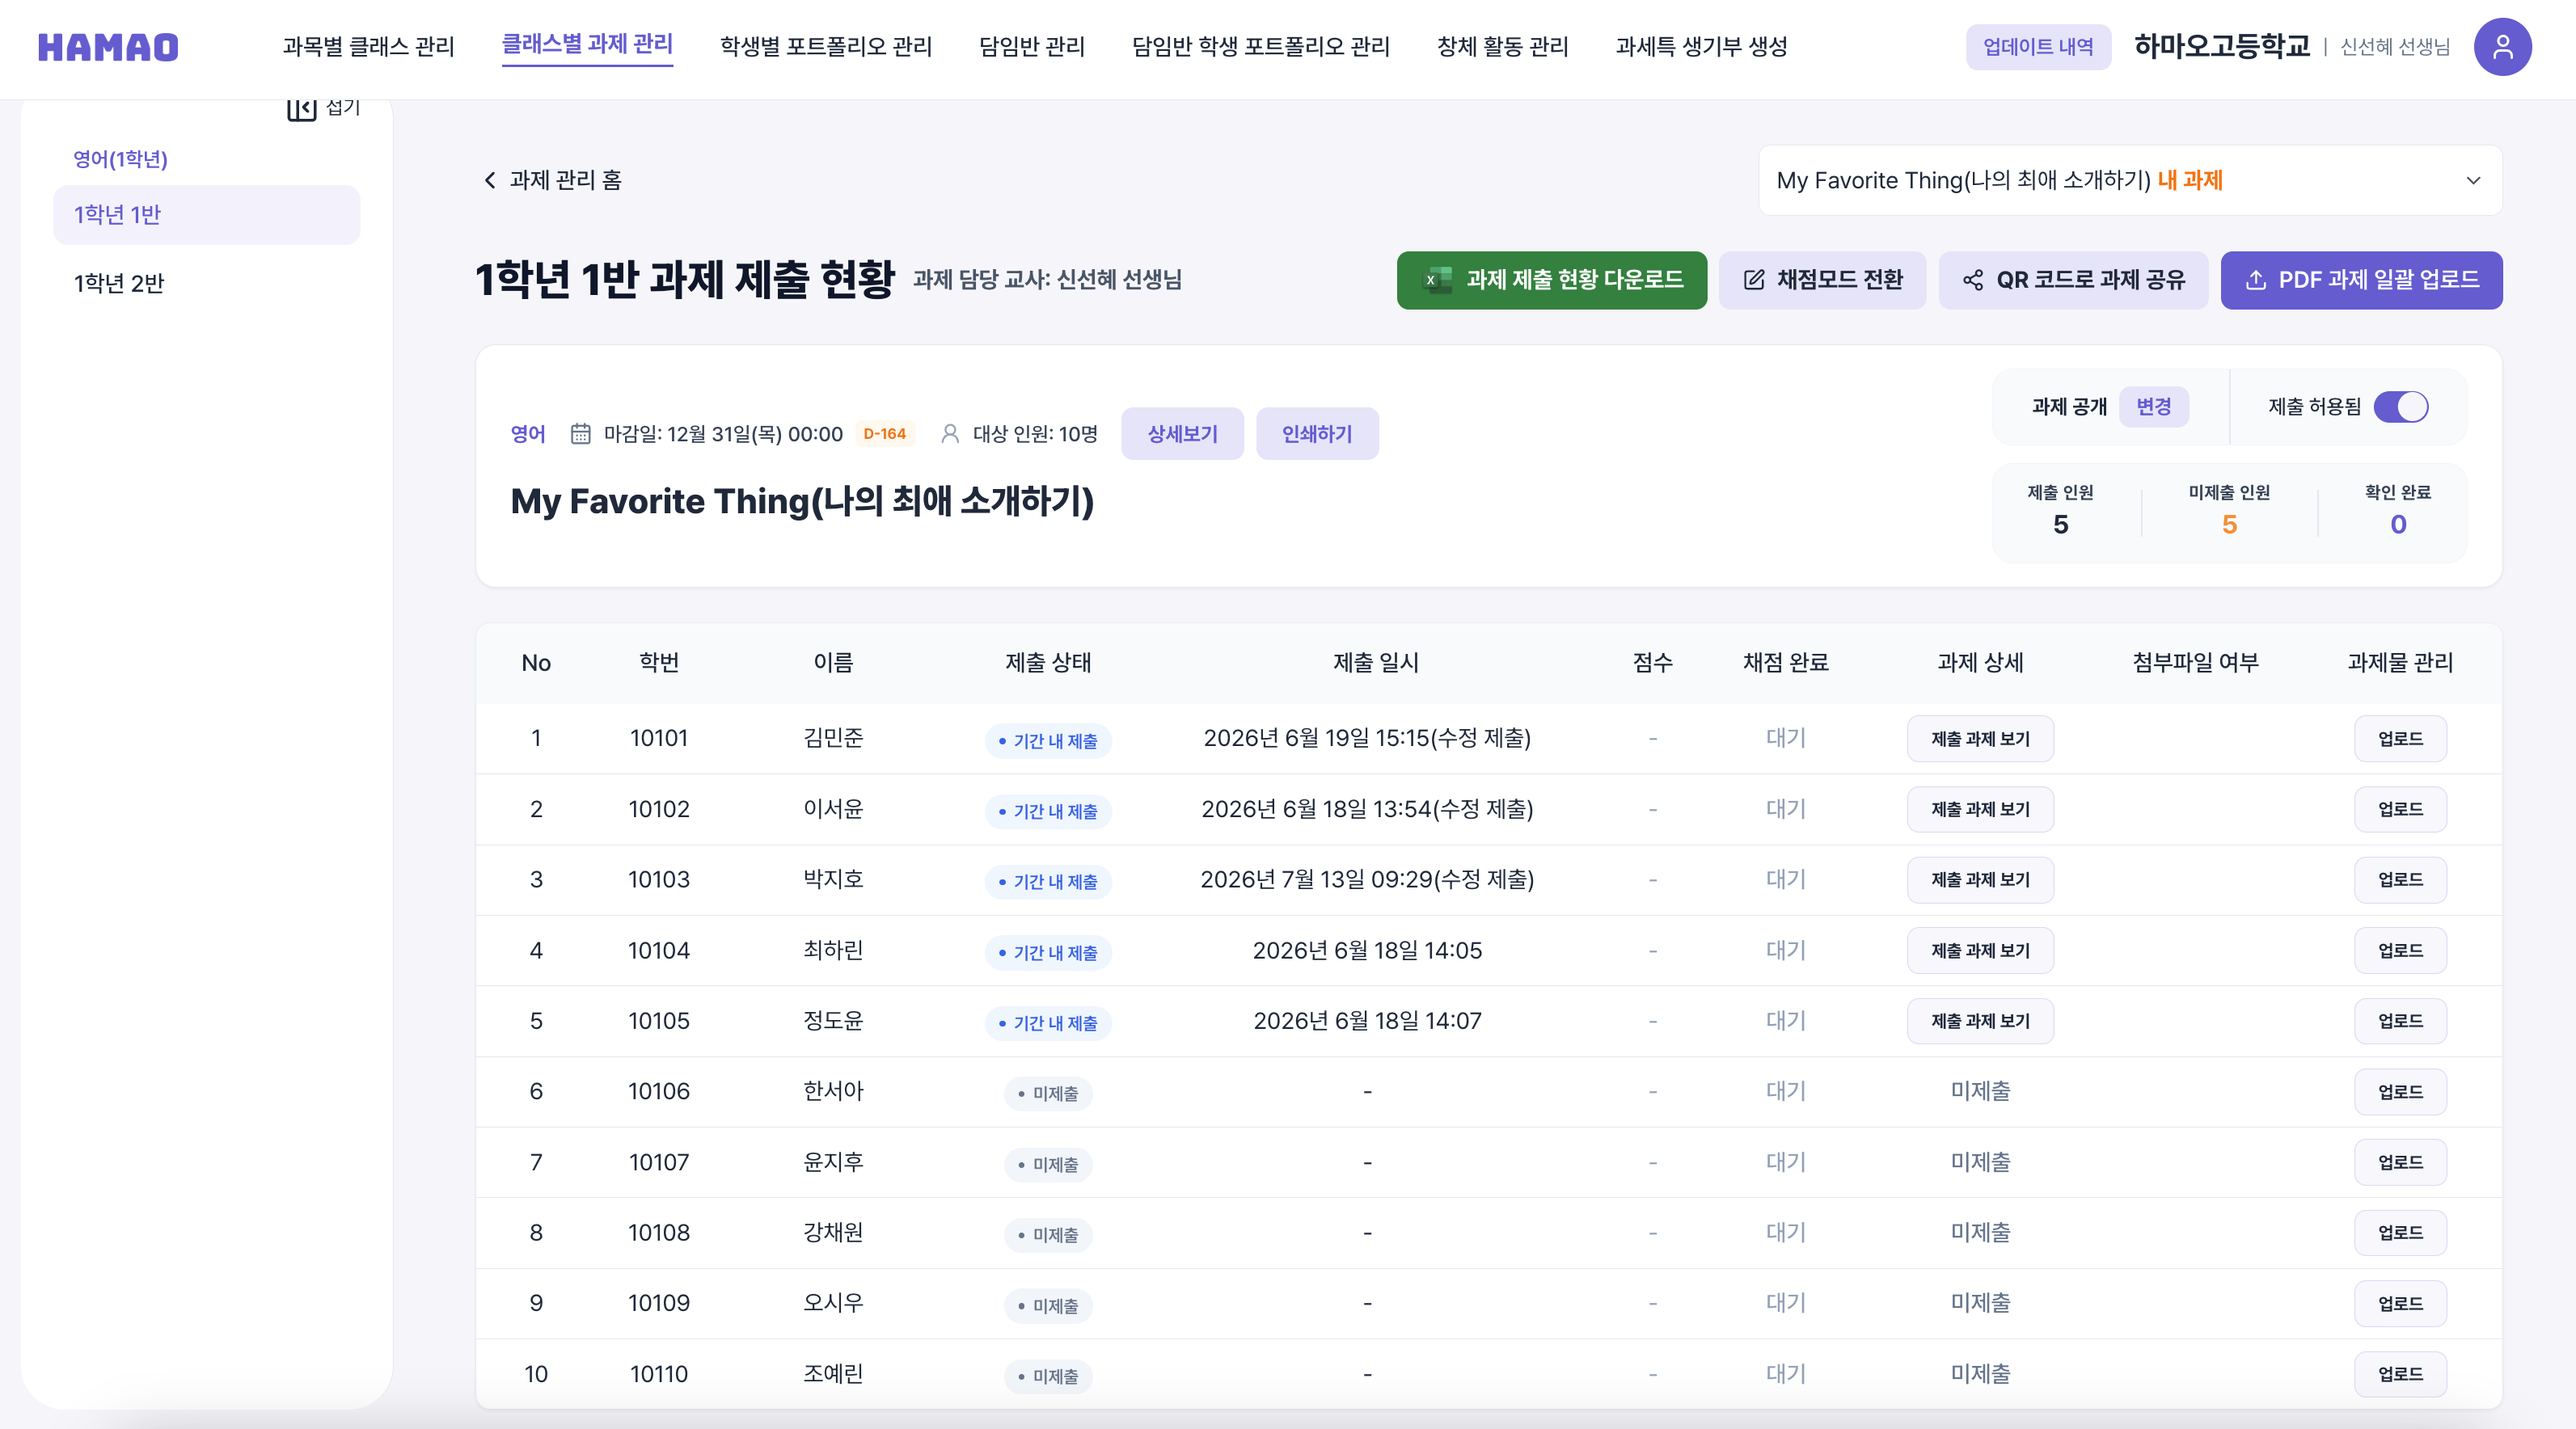Viewport: 2576px width, 1429px height.
Task: Click 업로드 button in 한서아 row
Action: pyautogui.click(x=2400, y=1092)
